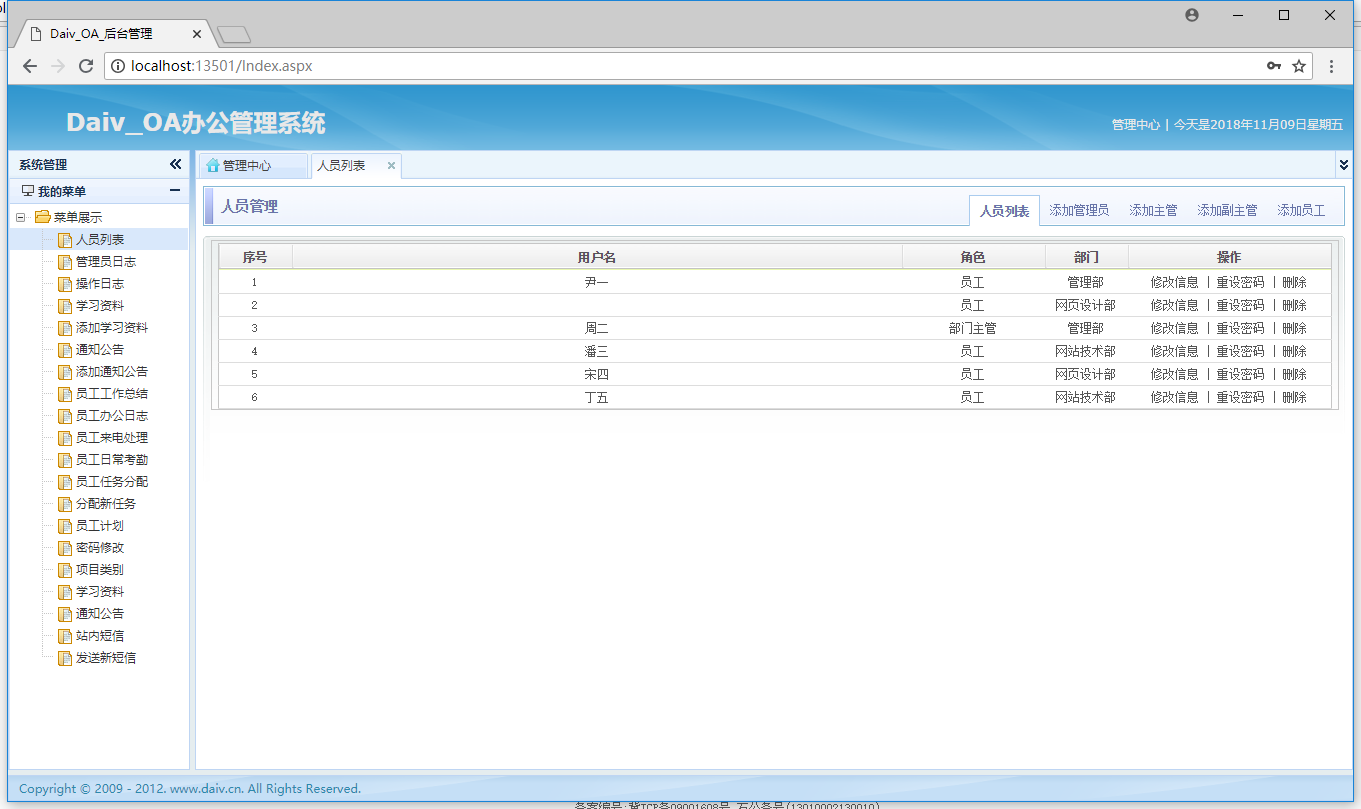Click 删除 in row number 2
The width and height of the screenshot is (1361, 809).
pos(1294,305)
